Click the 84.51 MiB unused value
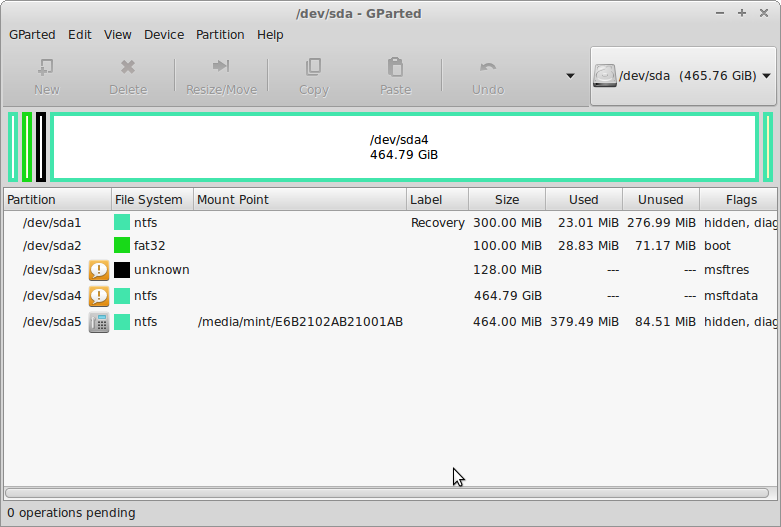781x527 pixels. [665, 322]
